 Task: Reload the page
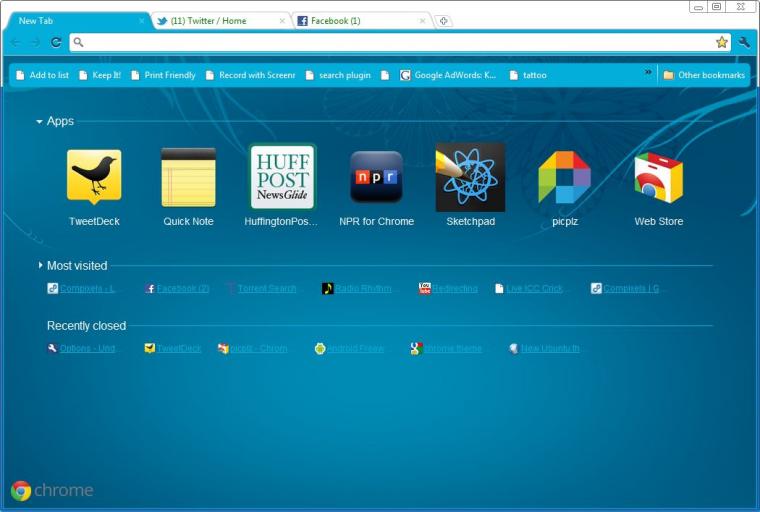click(56, 43)
